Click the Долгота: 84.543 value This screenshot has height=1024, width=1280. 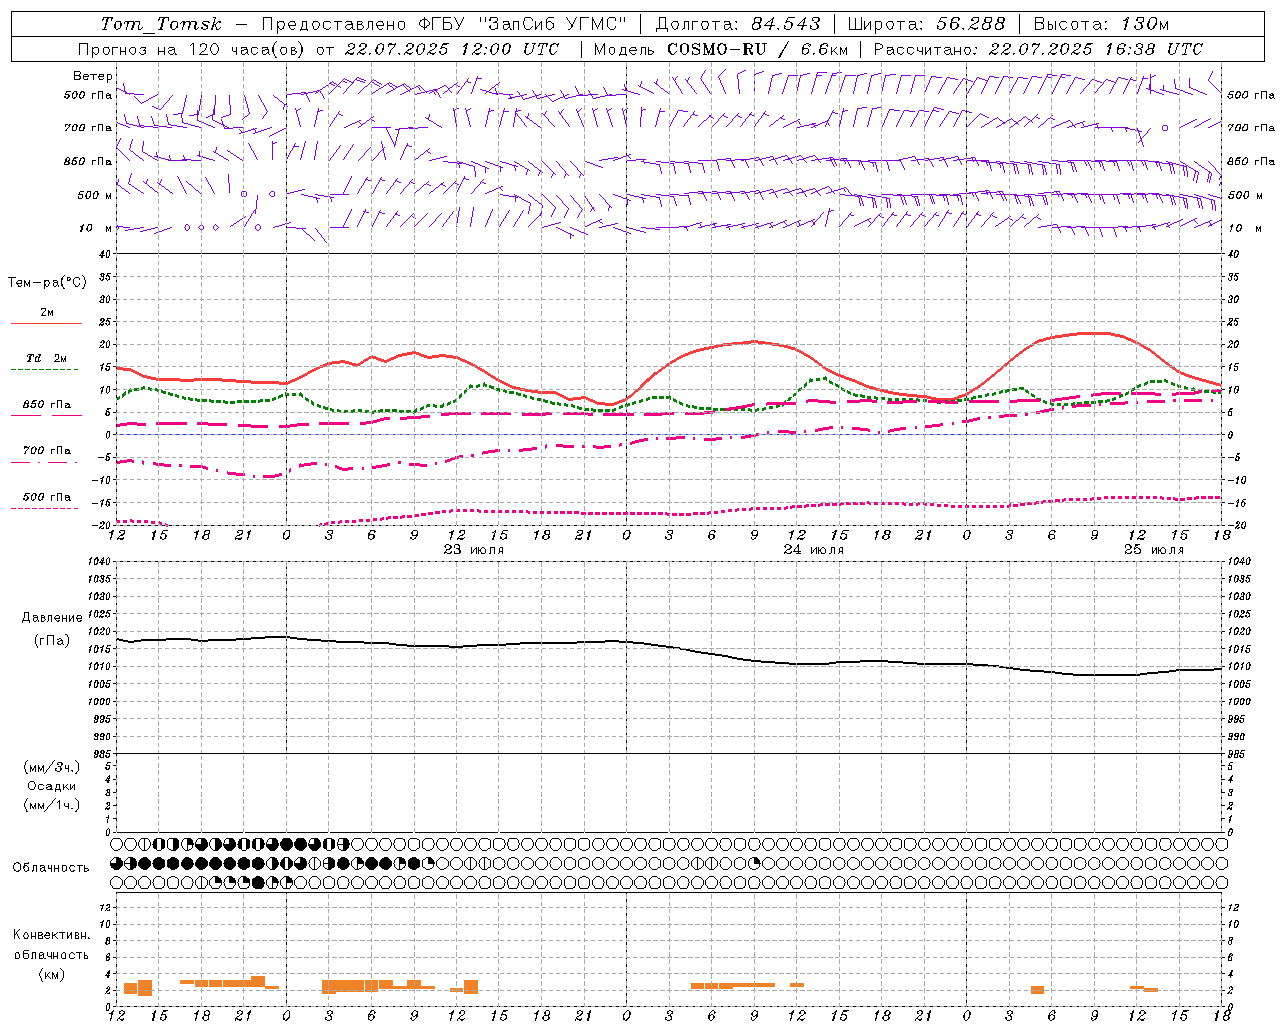pyautogui.click(x=738, y=24)
